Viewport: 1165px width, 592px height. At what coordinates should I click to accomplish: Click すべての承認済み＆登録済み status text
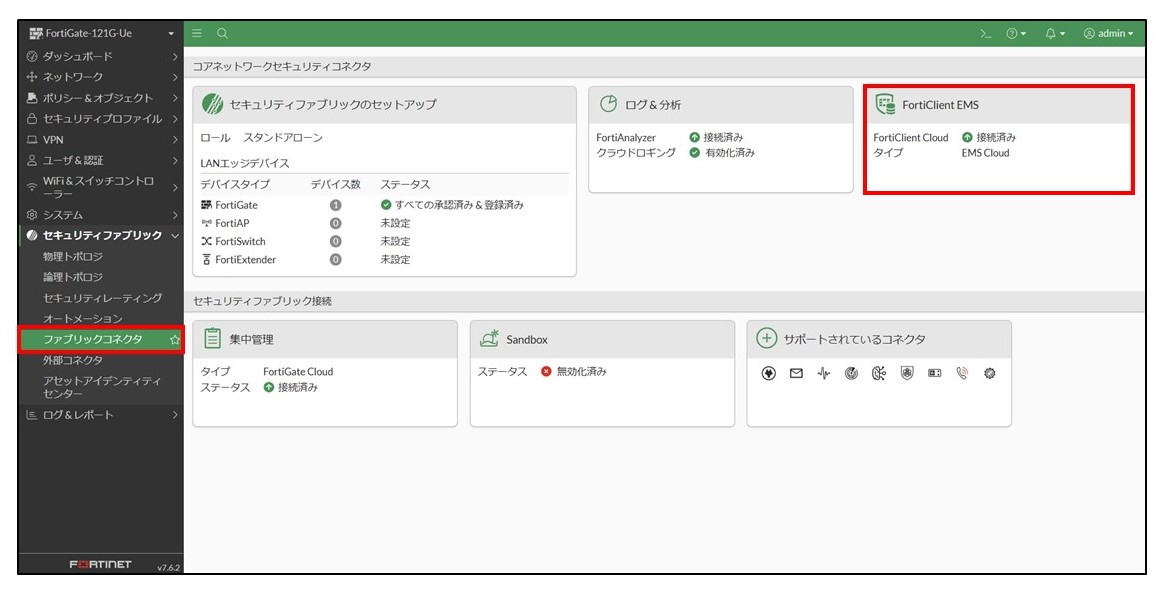pyautogui.click(x=459, y=205)
